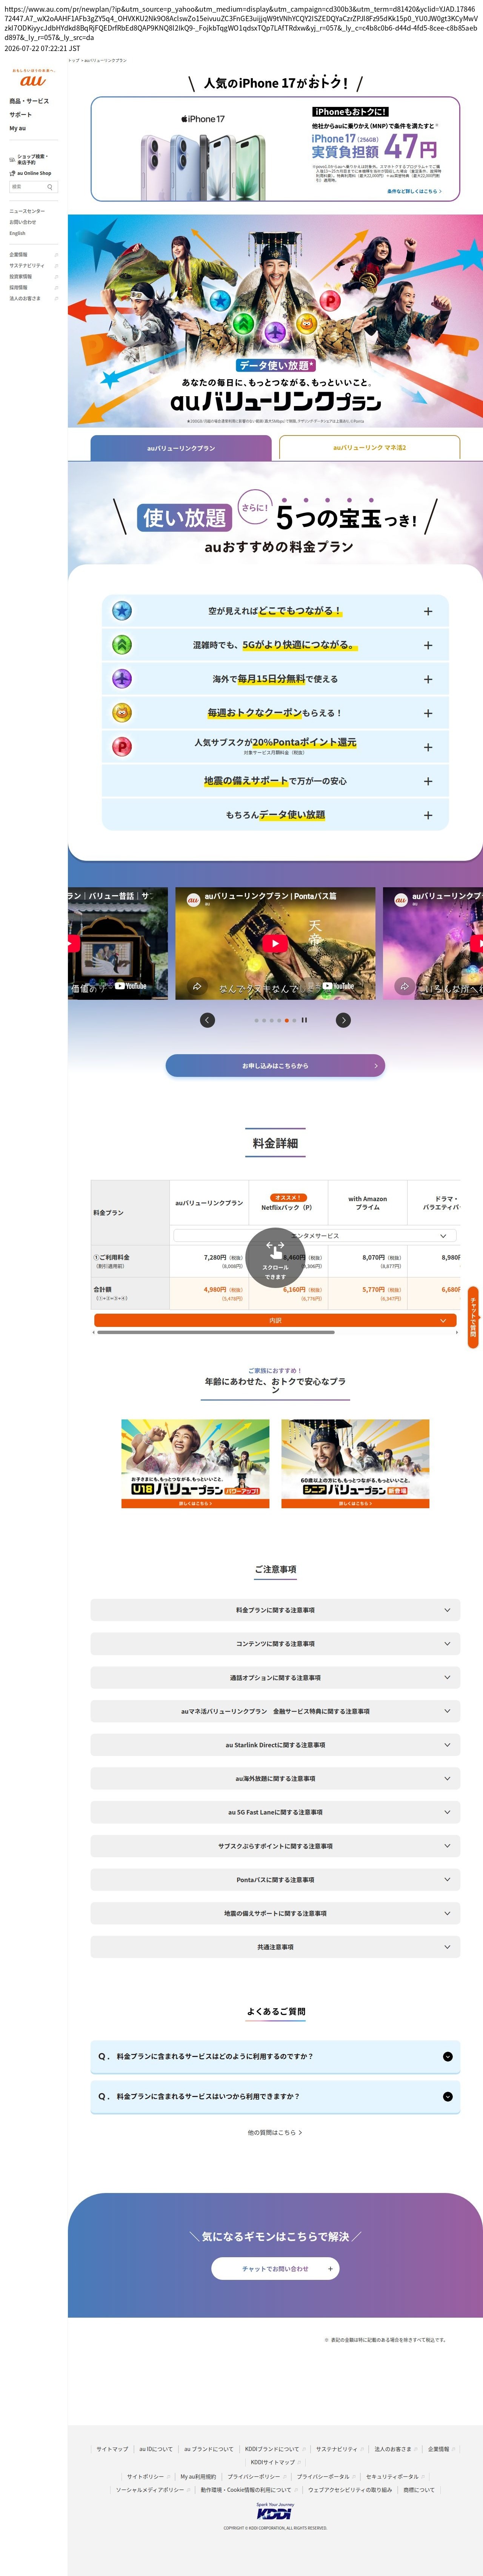Open the orange チャットで質問 side tab
Image resolution: width=483 pixels, height=2576 pixels.
click(x=473, y=1318)
